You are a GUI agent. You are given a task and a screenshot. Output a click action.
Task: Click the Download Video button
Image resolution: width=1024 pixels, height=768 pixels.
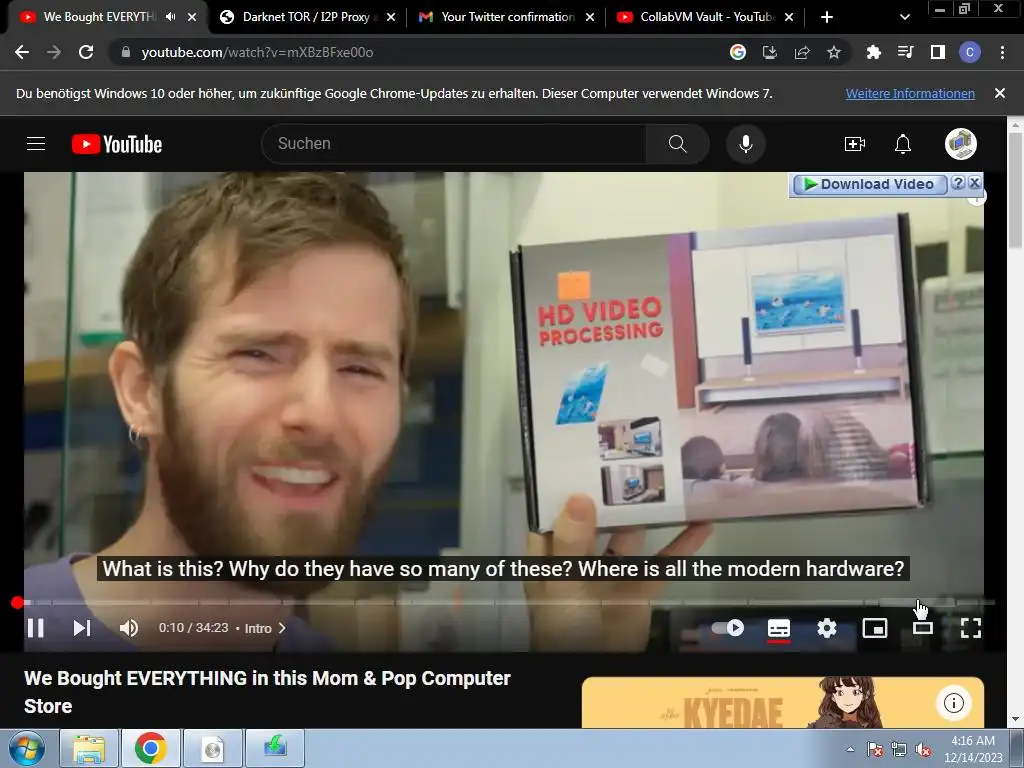(869, 184)
